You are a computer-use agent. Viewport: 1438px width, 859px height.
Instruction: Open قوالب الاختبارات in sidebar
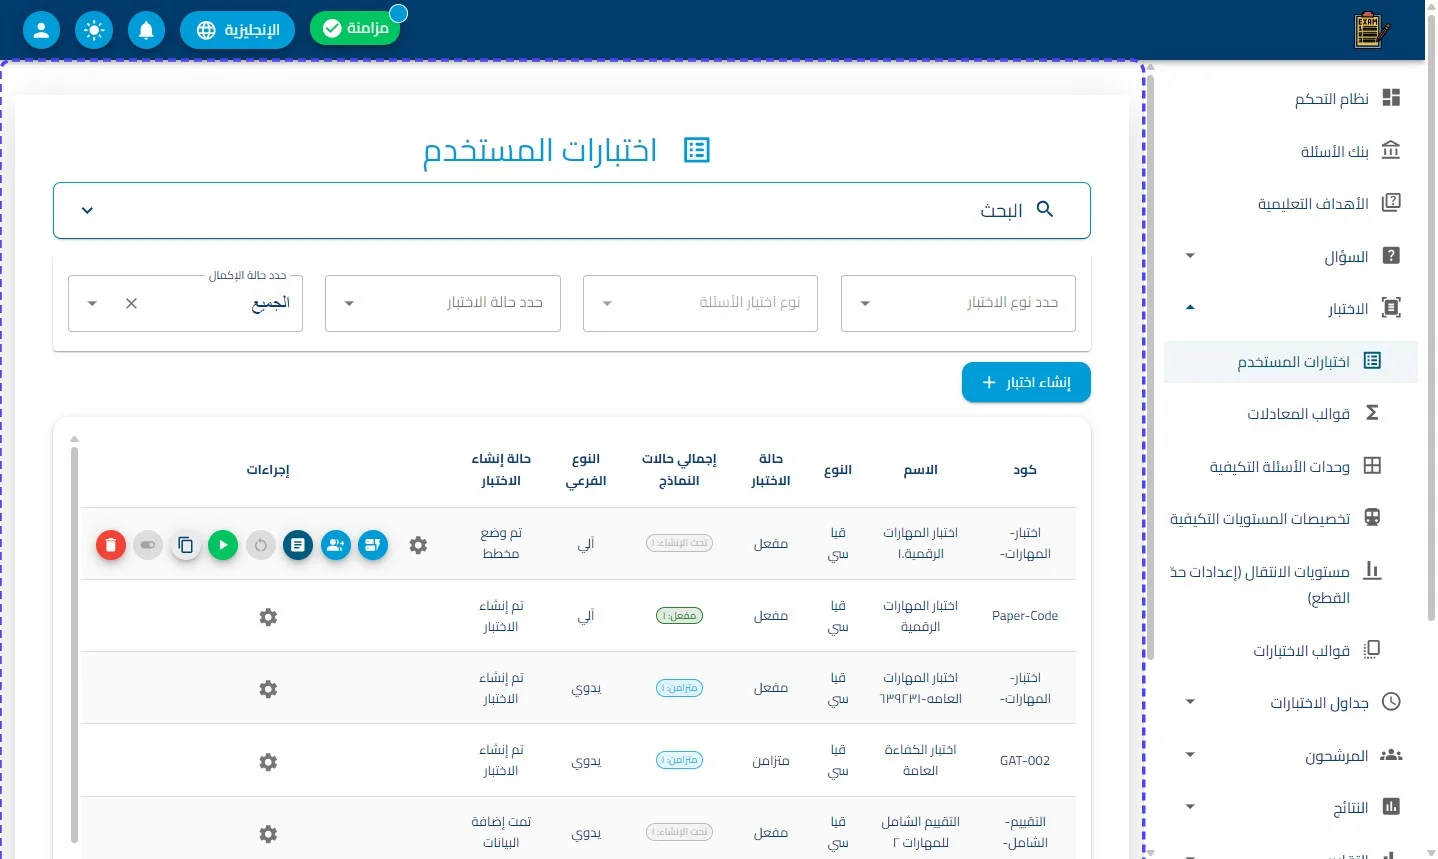[1291, 650]
